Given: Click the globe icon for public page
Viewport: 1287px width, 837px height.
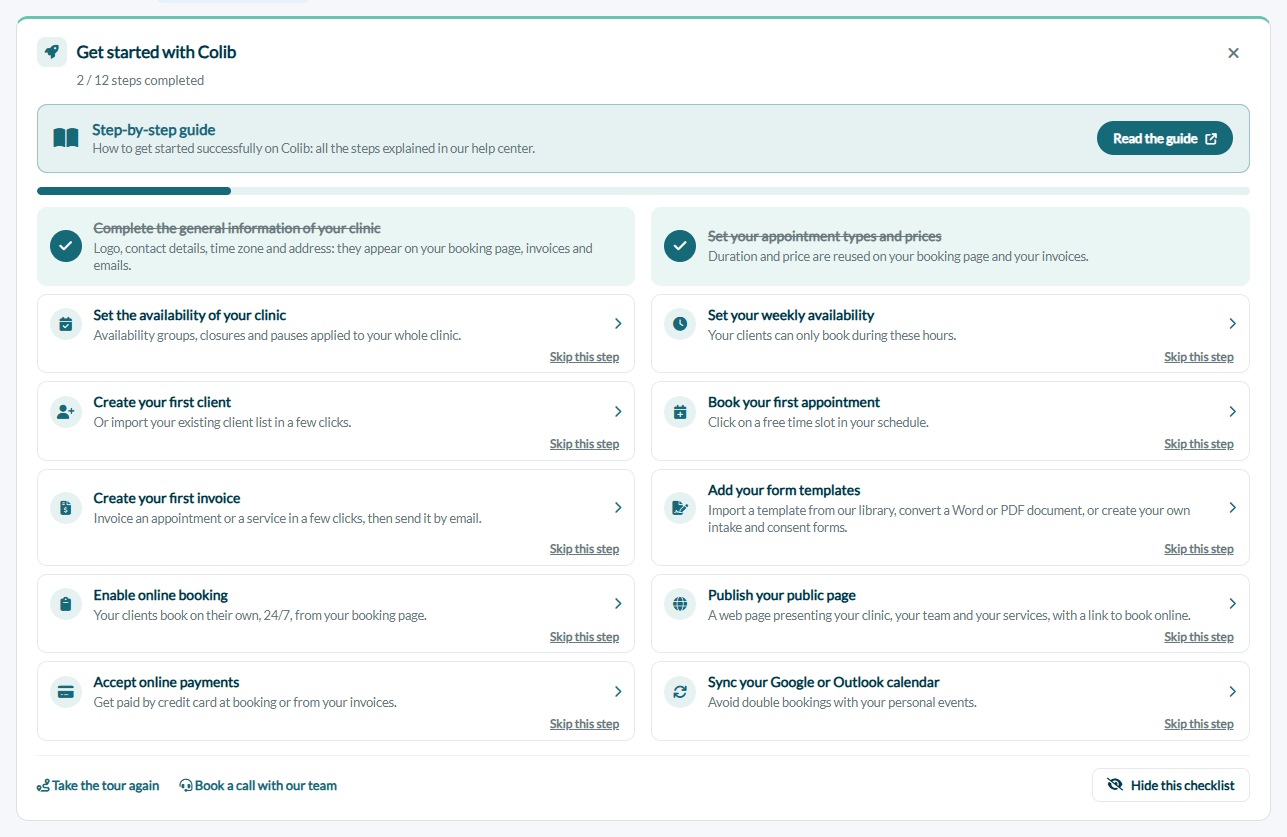Looking at the screenshot, I should [x=680, y=604].
